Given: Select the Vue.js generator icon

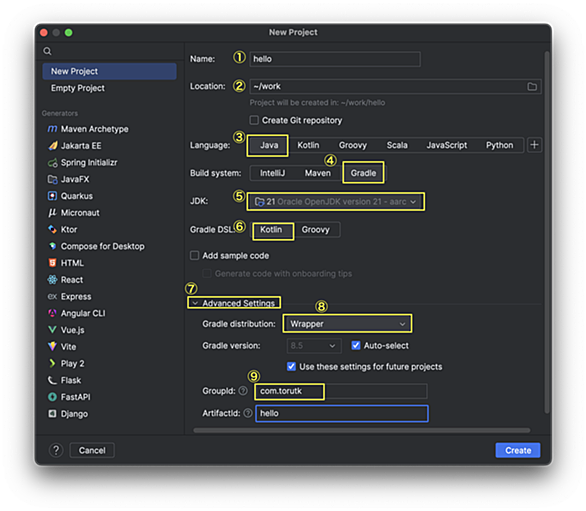Looking at the screenshot, I should point(52,330).
